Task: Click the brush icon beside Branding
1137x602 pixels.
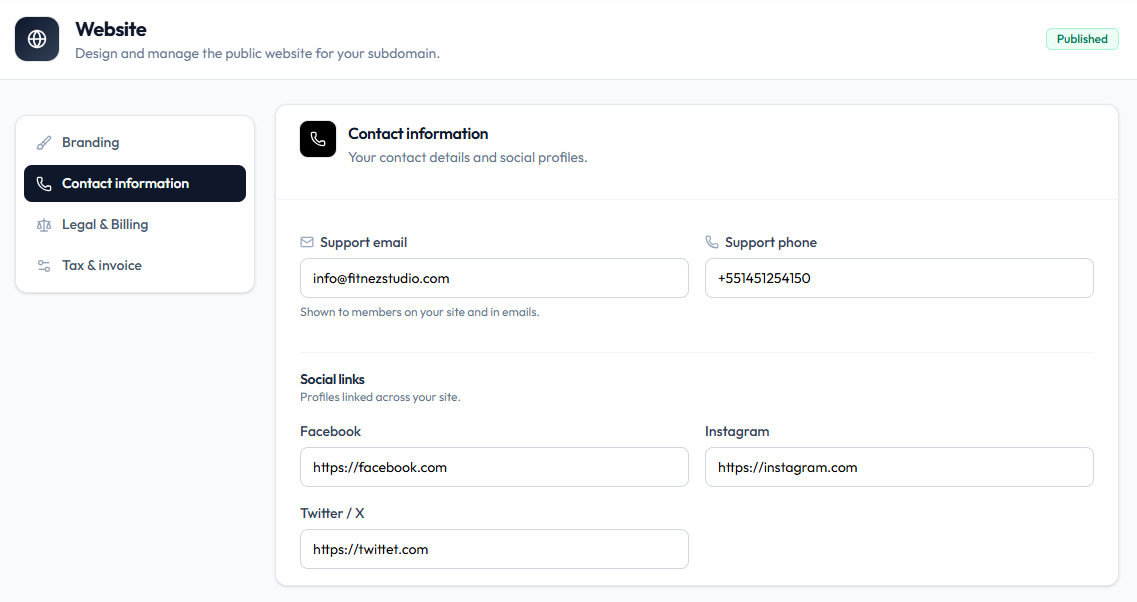Action: [44, 143]
